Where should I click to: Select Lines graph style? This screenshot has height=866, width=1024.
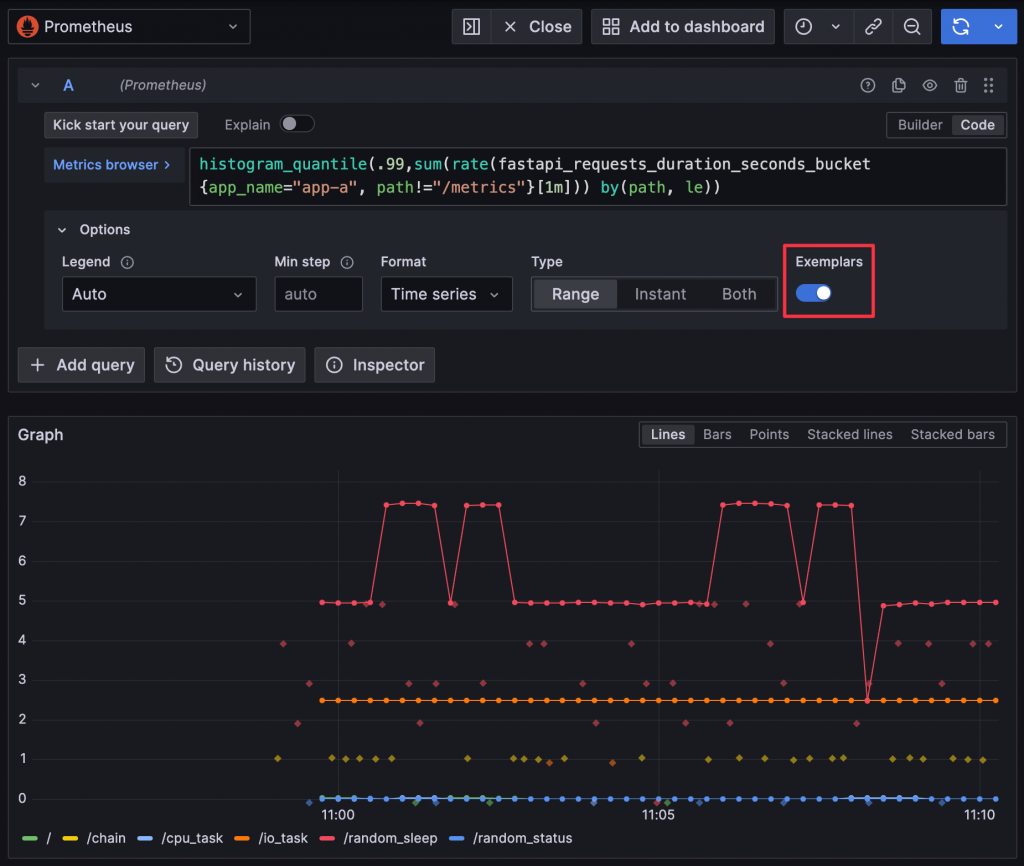[x=667, y=434]
